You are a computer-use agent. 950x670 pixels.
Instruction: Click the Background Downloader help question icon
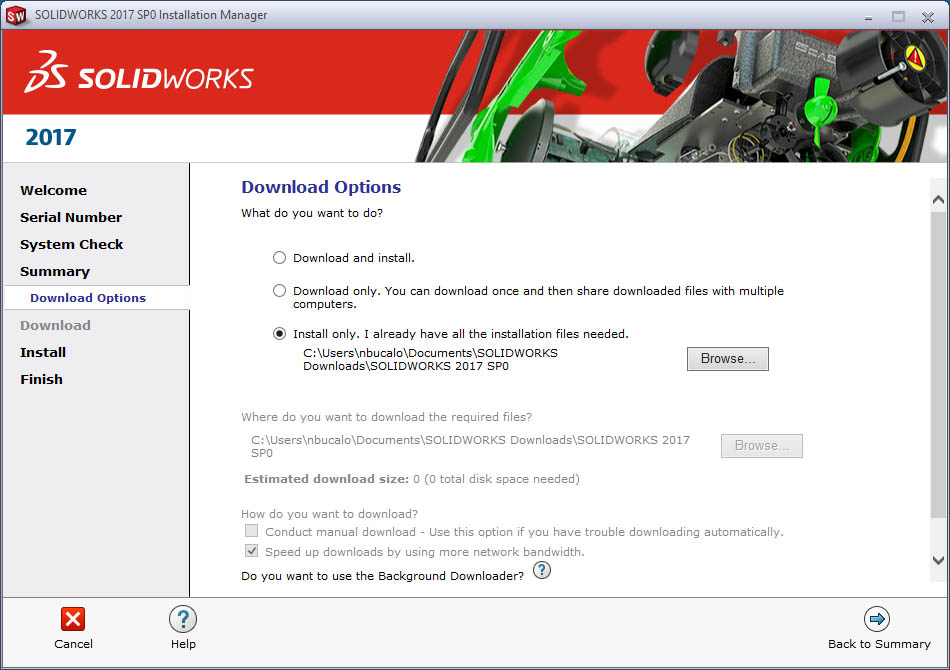pos(542,570)
